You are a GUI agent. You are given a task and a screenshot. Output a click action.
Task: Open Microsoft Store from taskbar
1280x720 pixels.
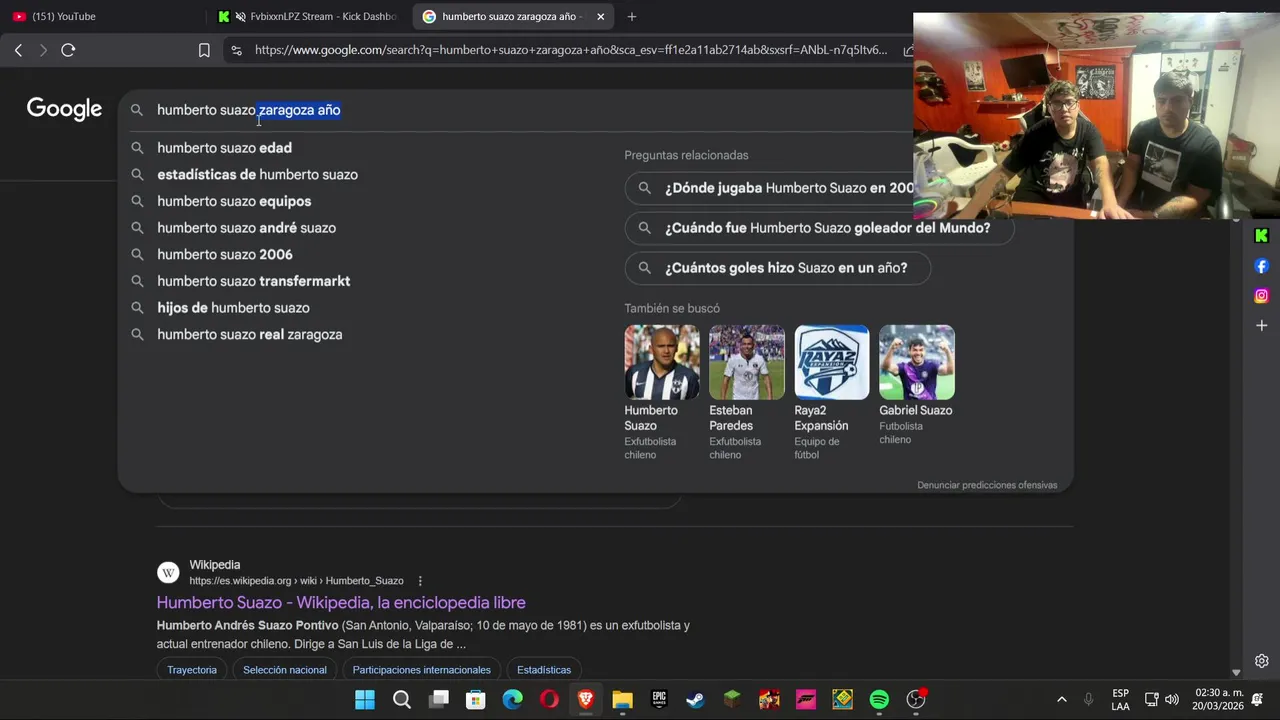[x=475, y=699]
